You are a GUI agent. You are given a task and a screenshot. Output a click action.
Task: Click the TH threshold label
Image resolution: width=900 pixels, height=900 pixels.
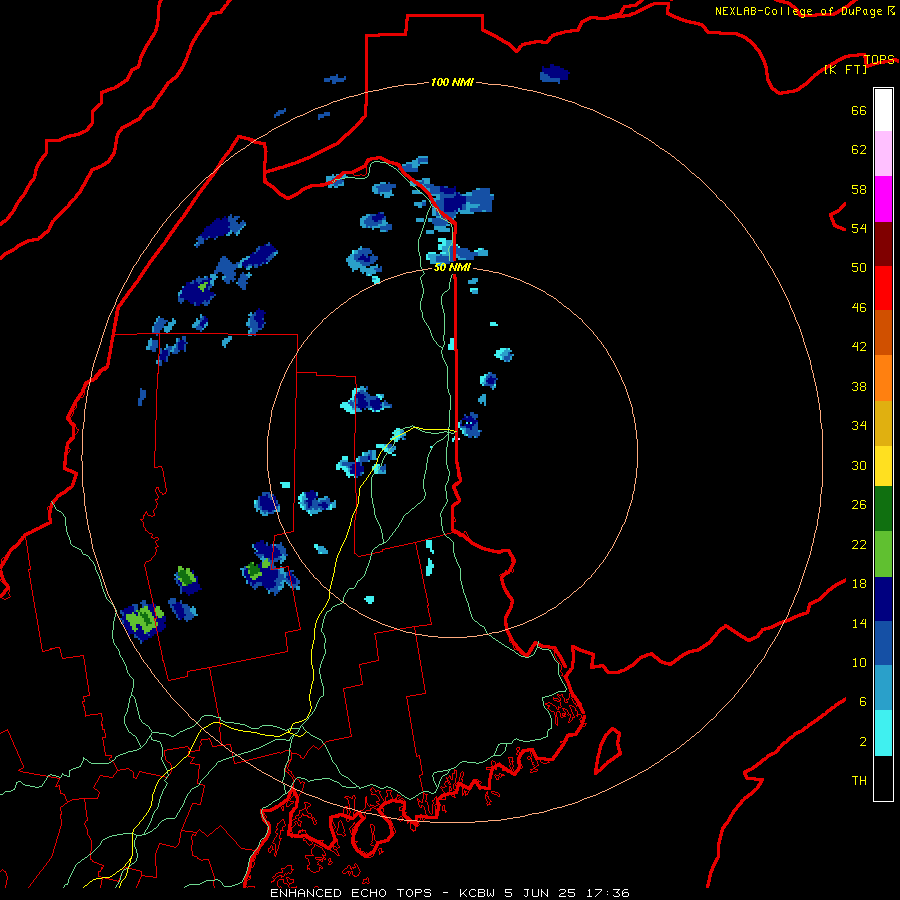859,781
